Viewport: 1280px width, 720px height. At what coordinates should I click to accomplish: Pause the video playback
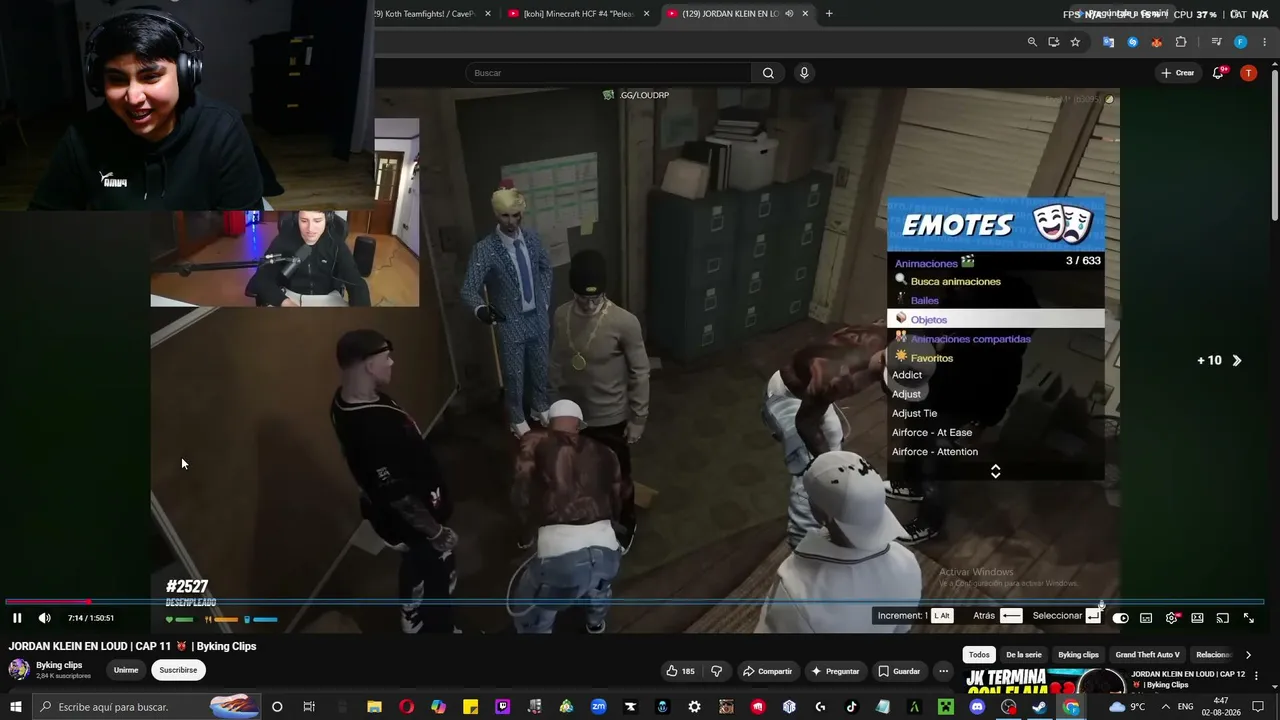coord(17,618)
